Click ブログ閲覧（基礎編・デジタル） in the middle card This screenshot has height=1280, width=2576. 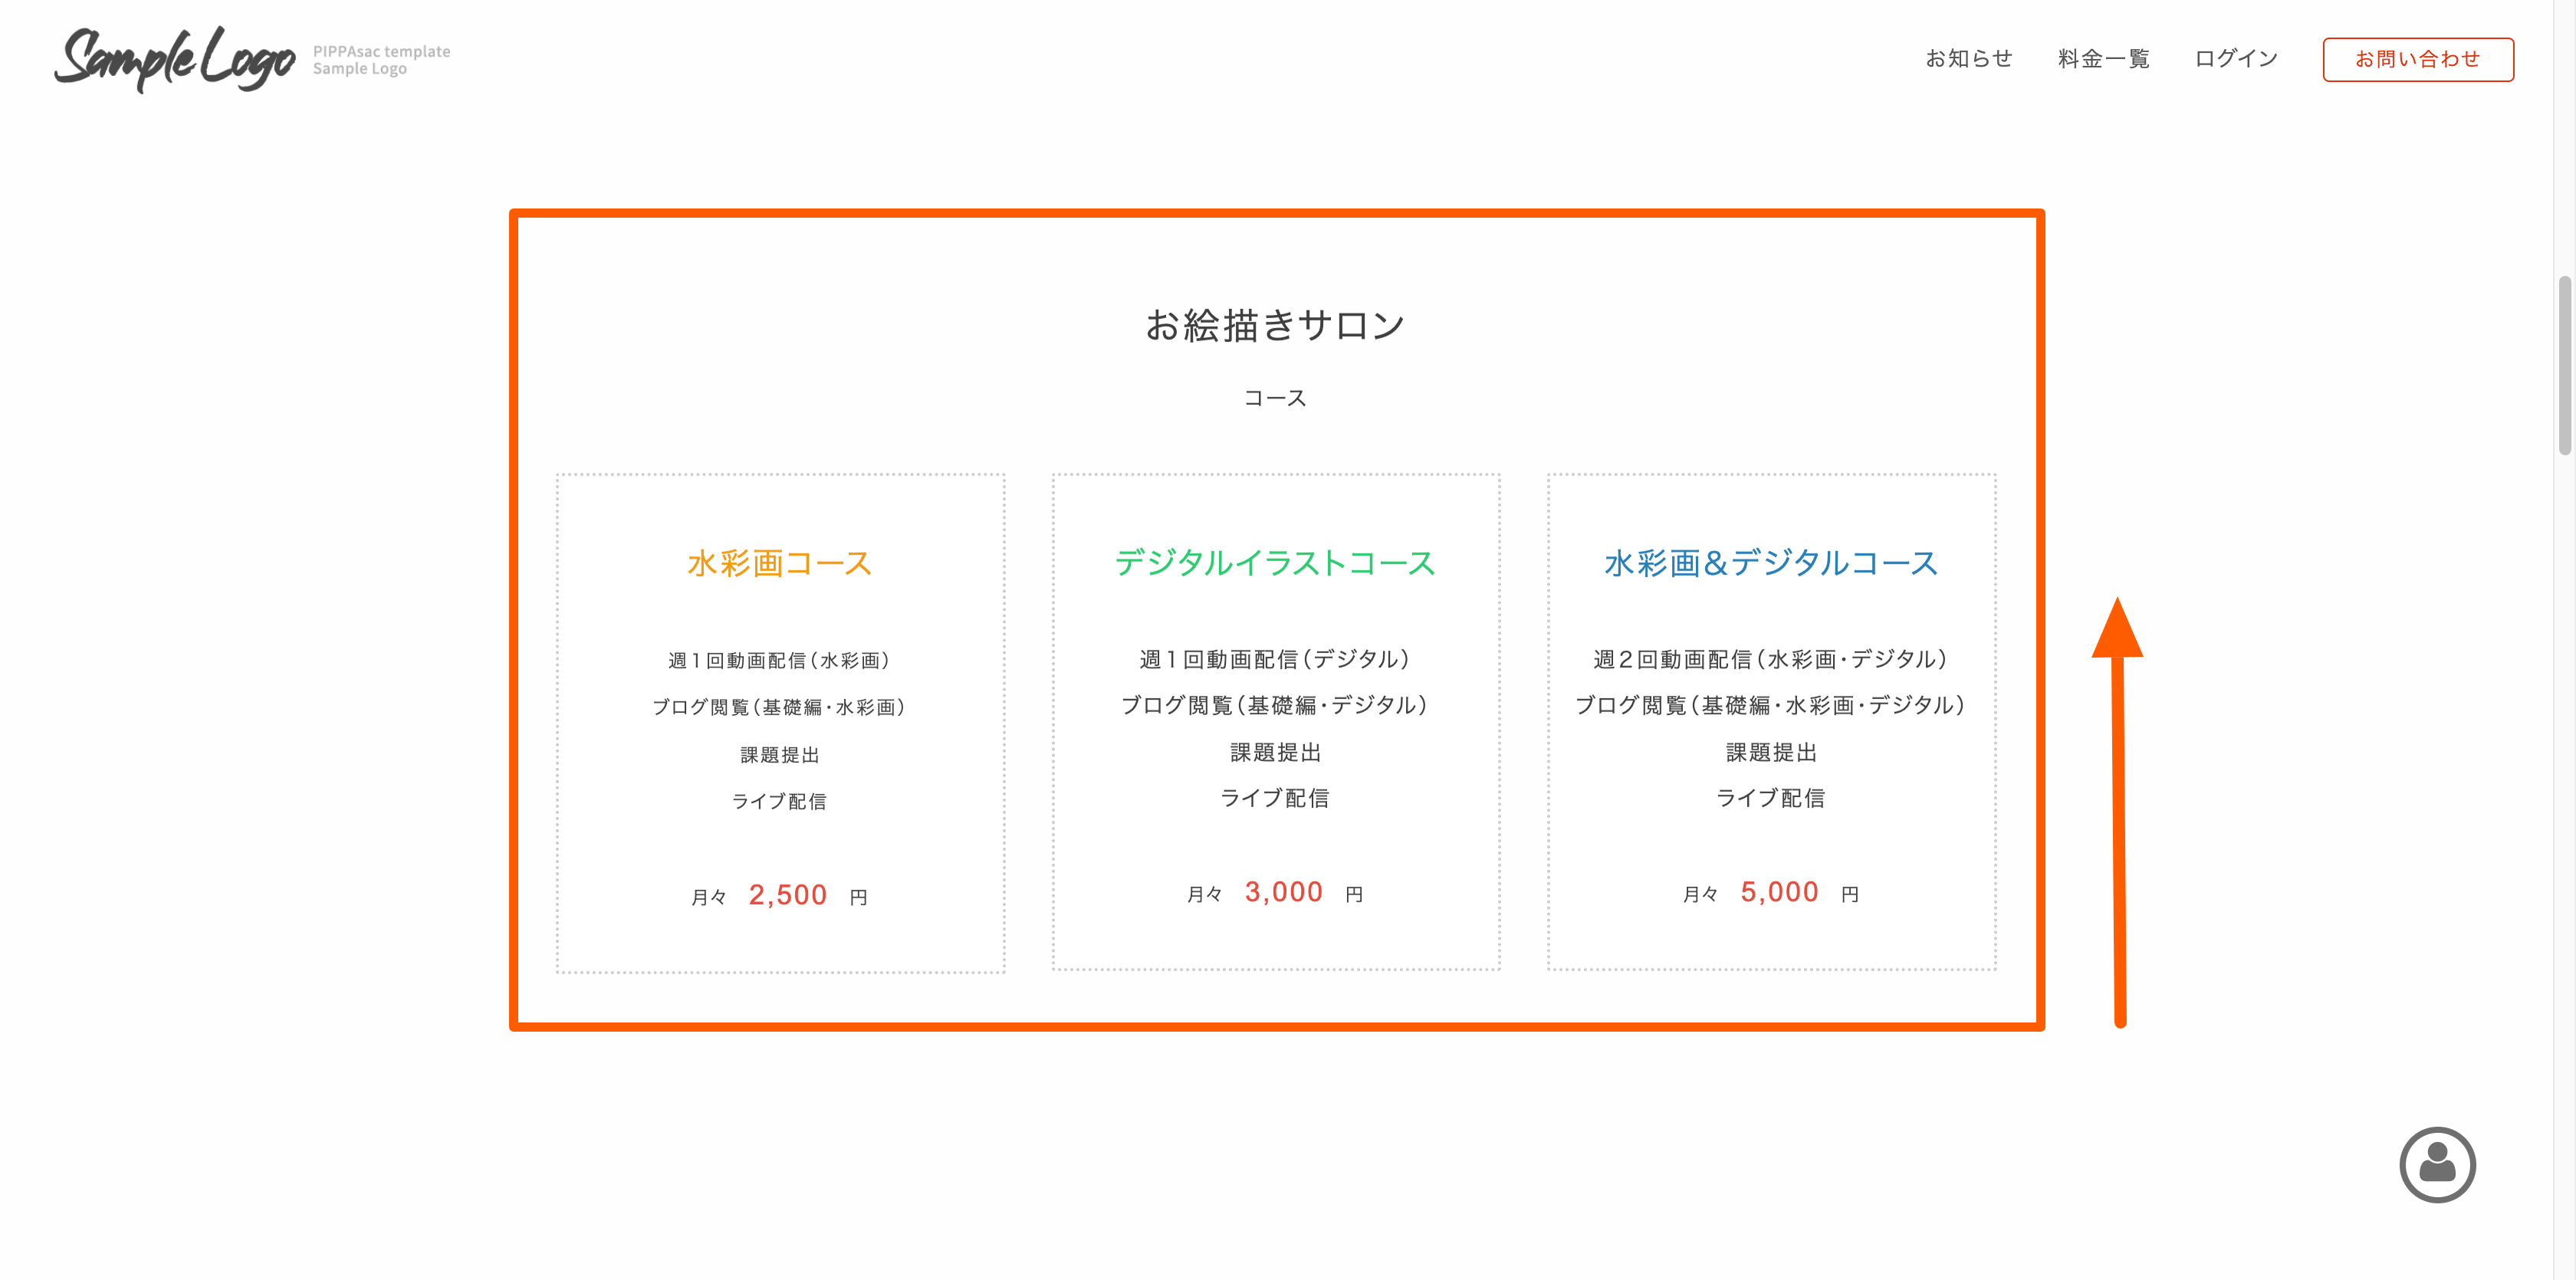1275,705
